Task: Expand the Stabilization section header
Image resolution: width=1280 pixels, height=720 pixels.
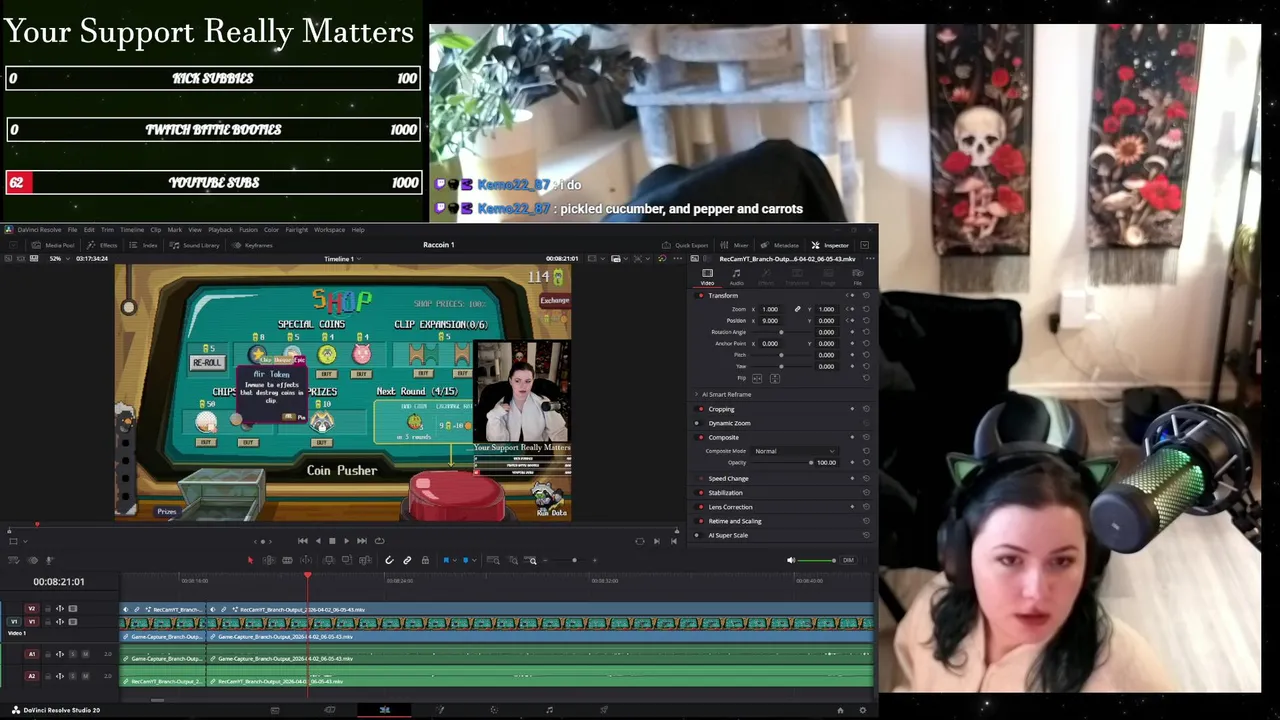Action: [x=725, y=492]
